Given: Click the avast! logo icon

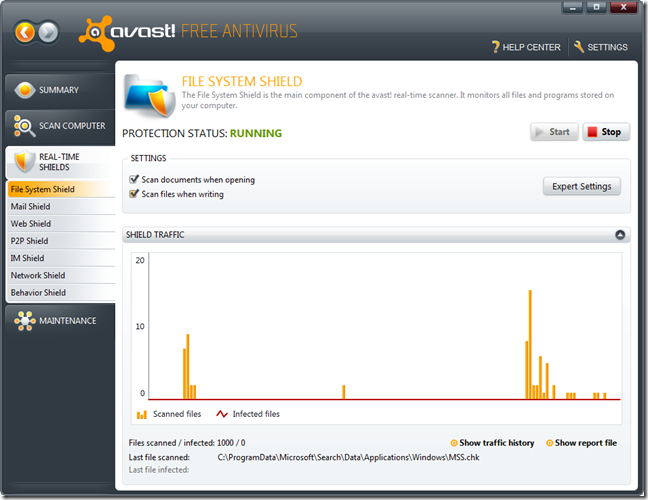Looking at the screenshot, I should point(97,33).
